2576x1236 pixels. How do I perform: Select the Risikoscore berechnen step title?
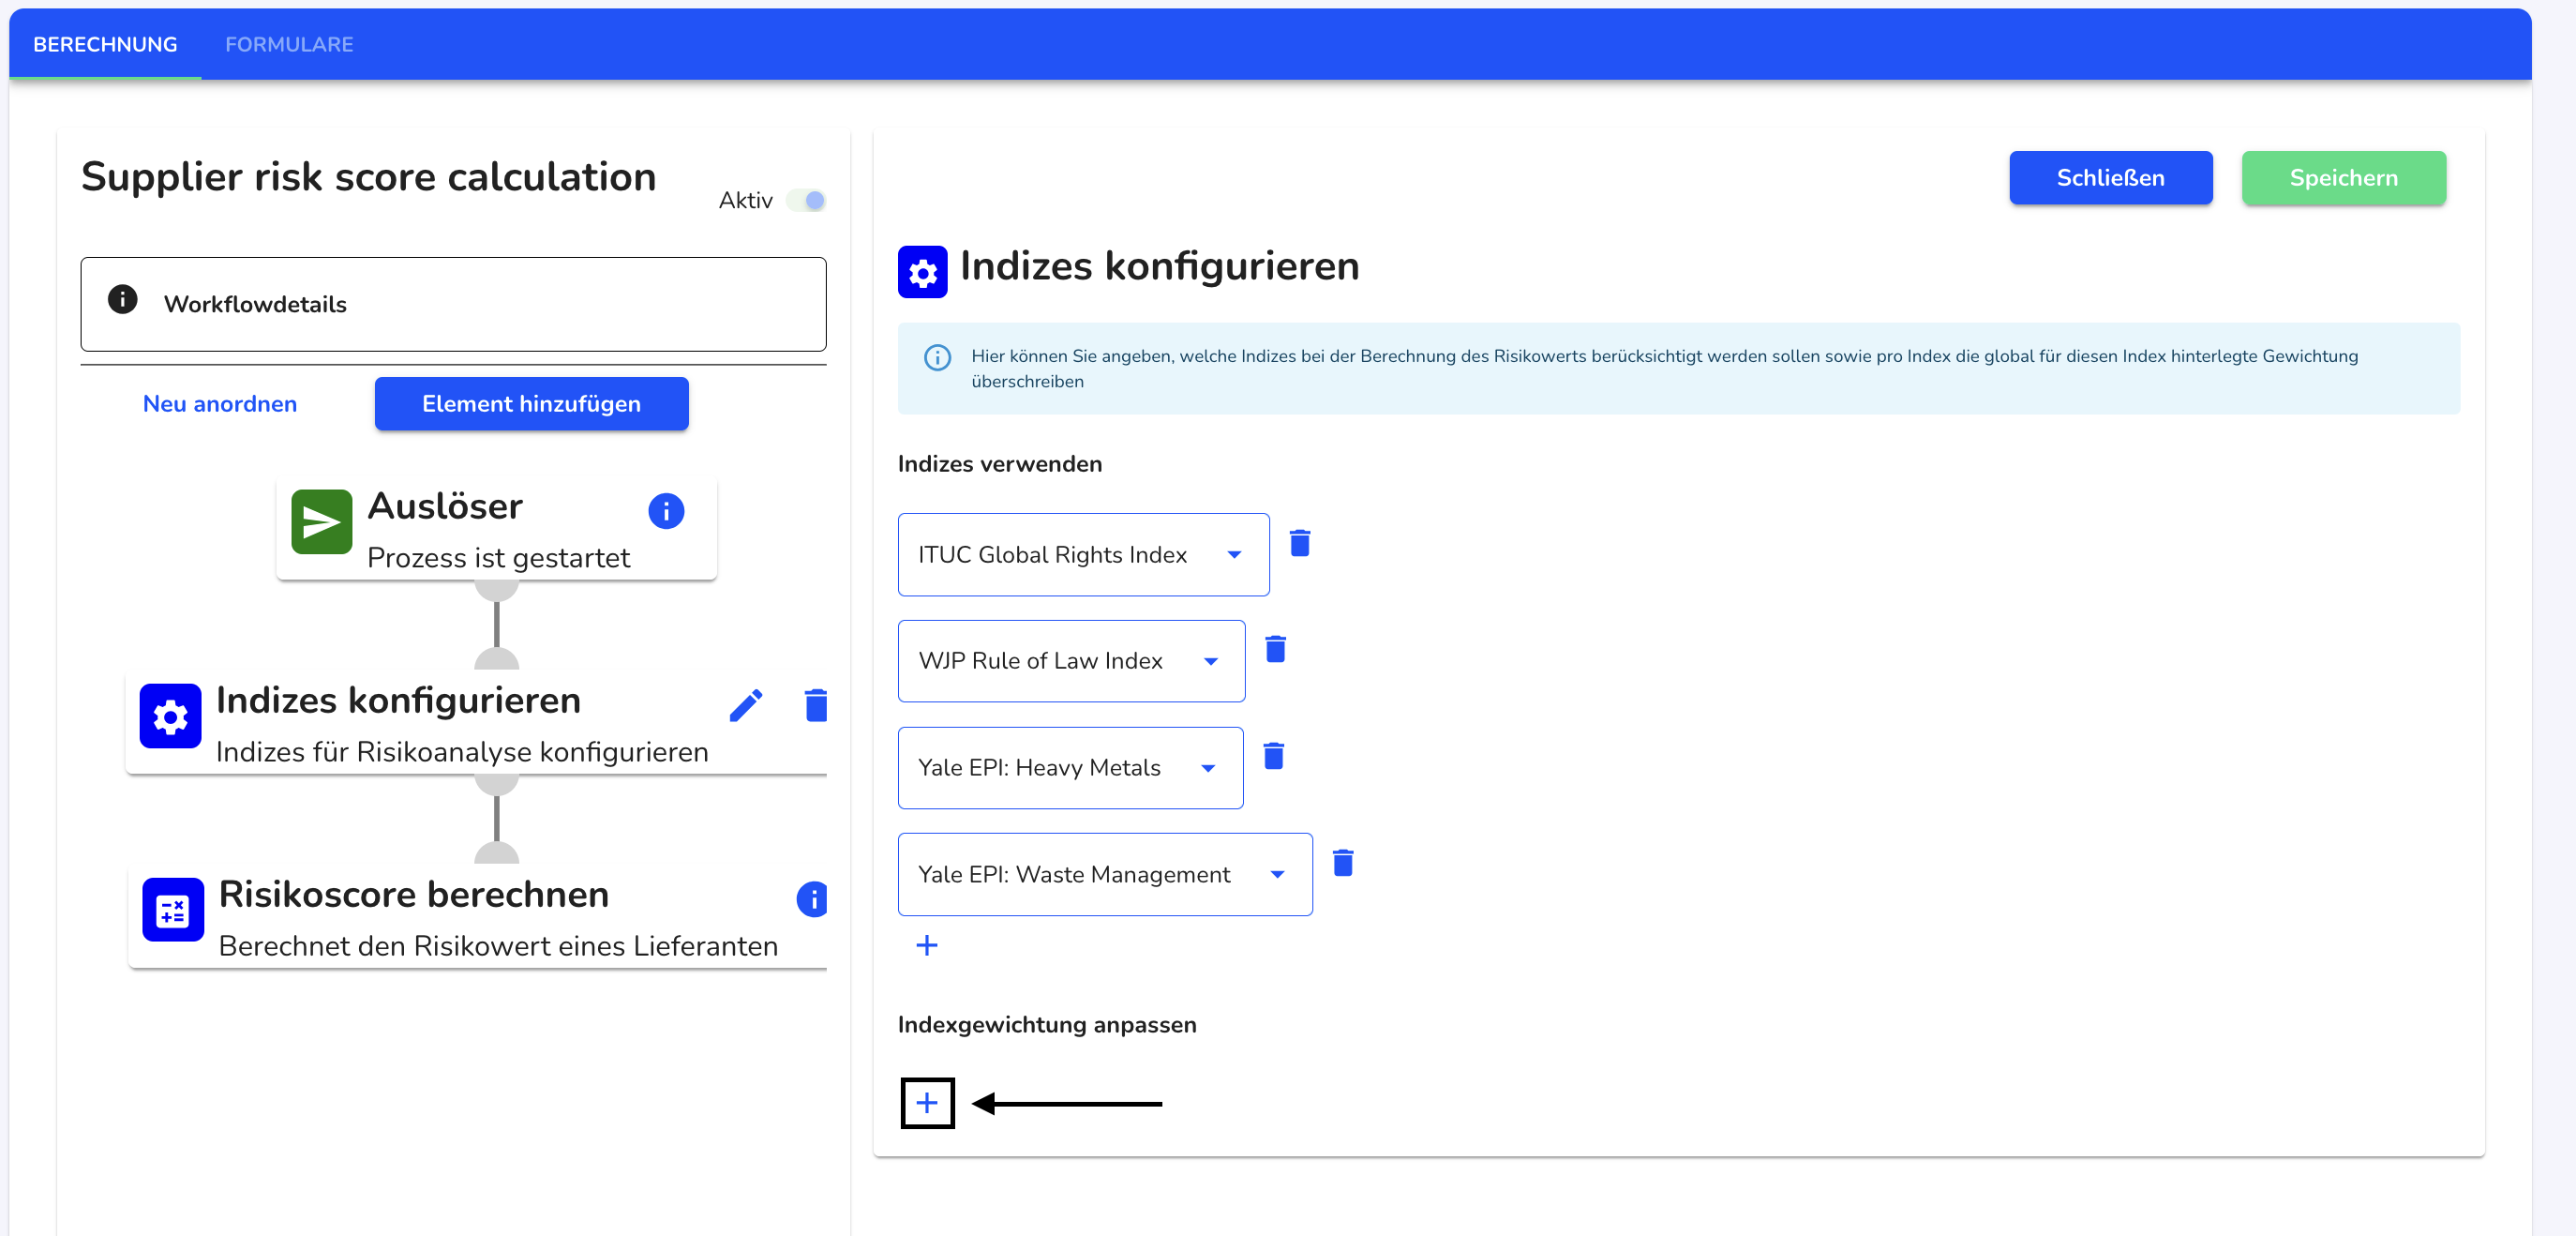[413, 894]
